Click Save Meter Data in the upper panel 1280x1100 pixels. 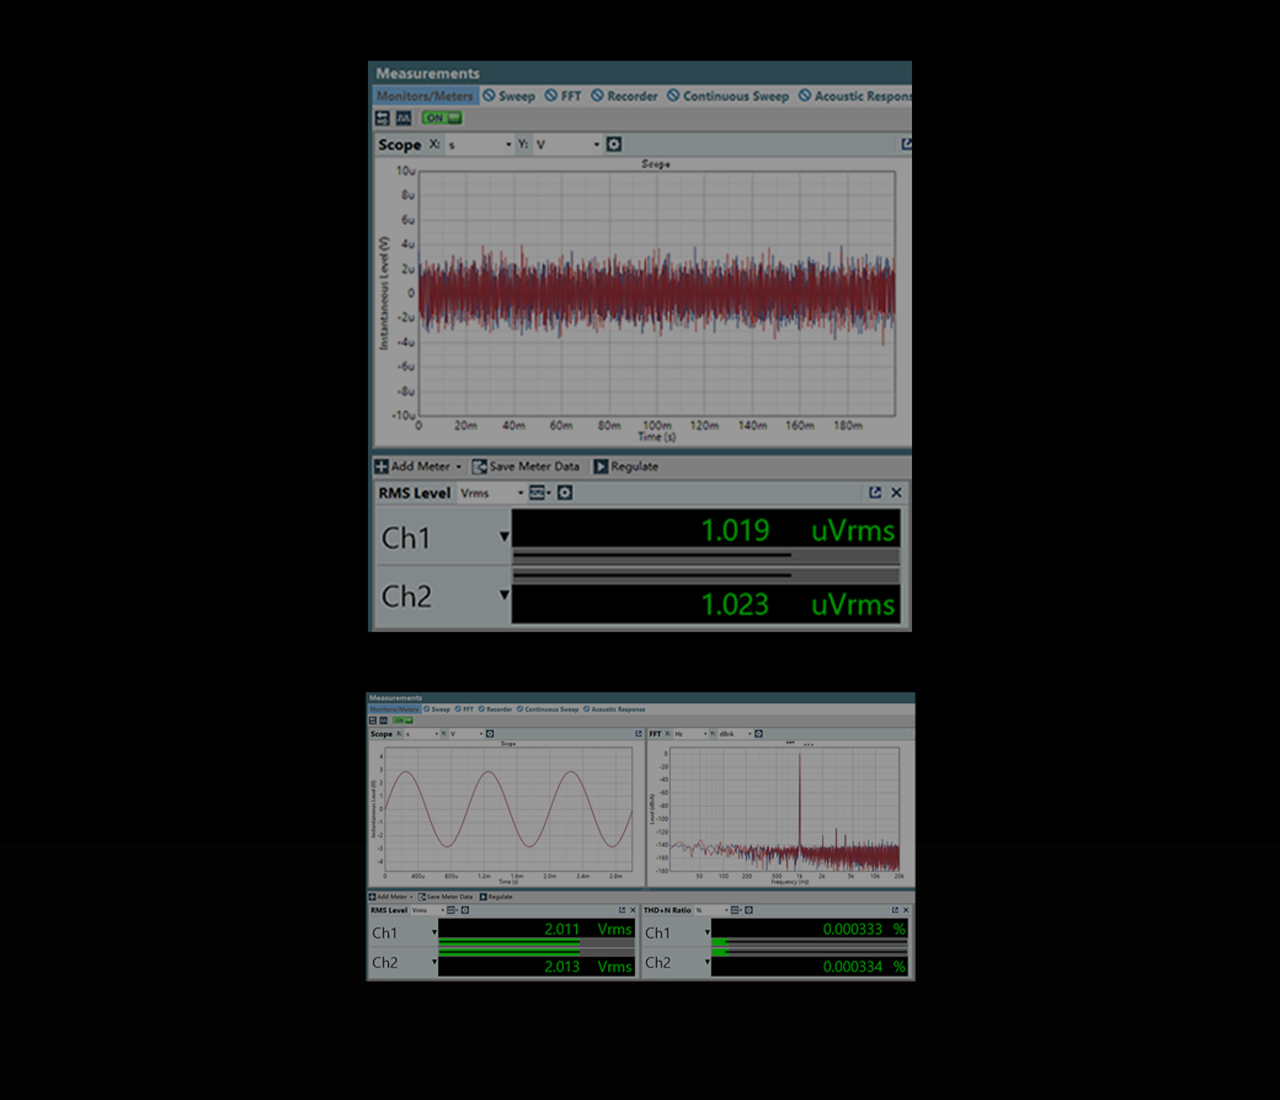(526, 467)
